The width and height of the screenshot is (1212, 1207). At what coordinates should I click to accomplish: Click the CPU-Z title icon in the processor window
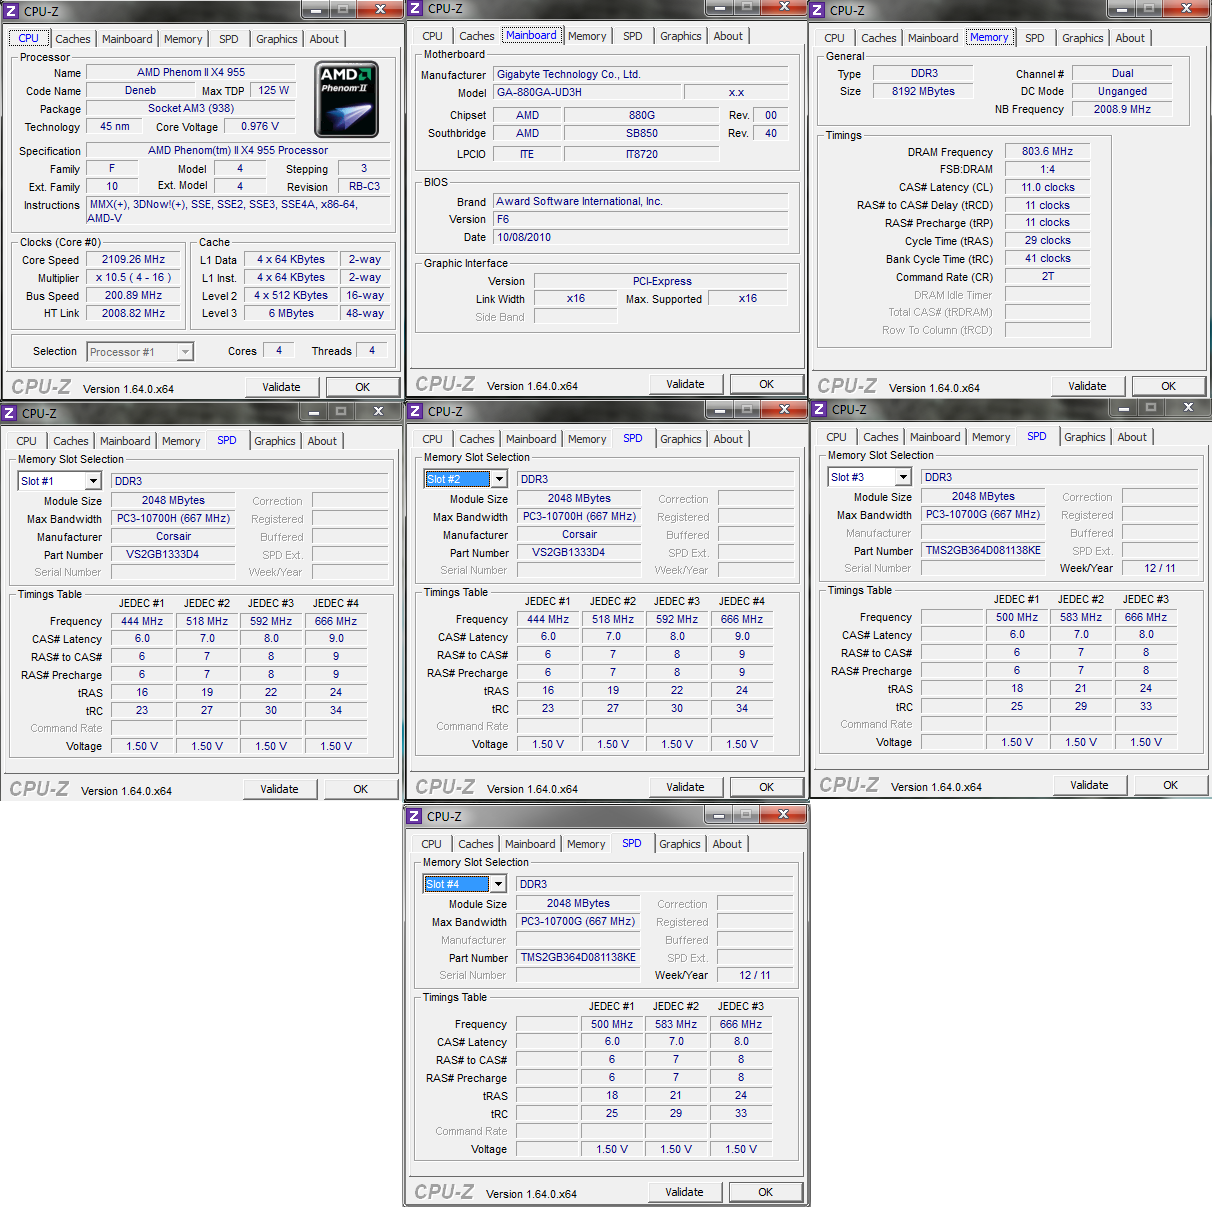[11, 12]
